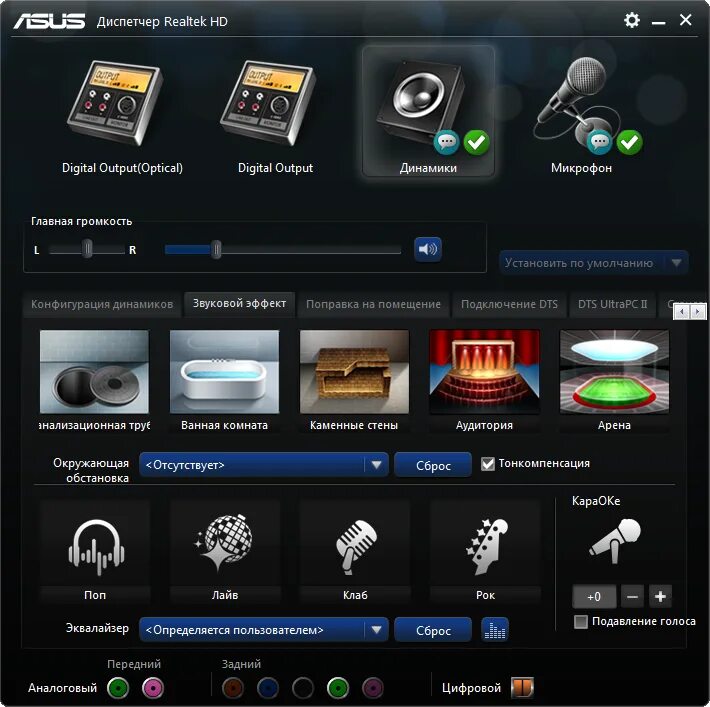The image size is (710, 707).
Task: Open the graphic equalizer bars button
Action: 494,630
